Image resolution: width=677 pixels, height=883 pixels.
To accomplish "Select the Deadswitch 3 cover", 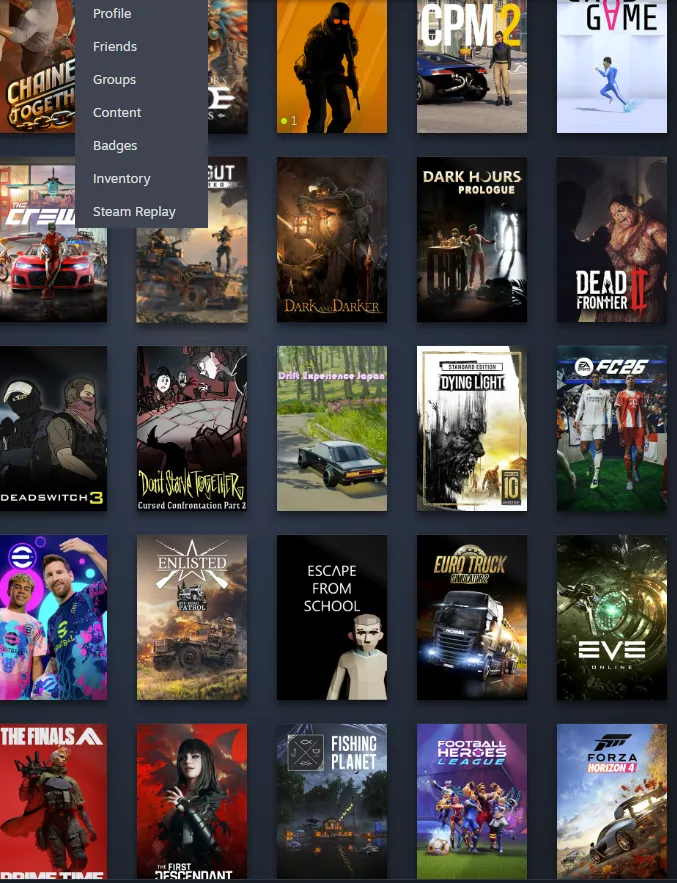I will (x=54, y=429).
